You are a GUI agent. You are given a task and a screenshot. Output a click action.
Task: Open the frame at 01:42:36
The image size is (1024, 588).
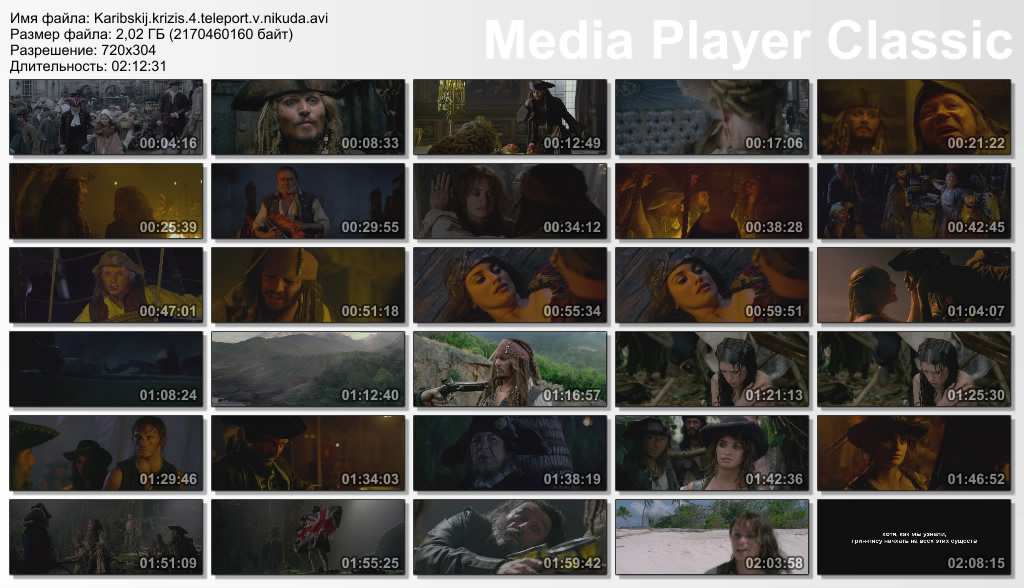point(712,453)
